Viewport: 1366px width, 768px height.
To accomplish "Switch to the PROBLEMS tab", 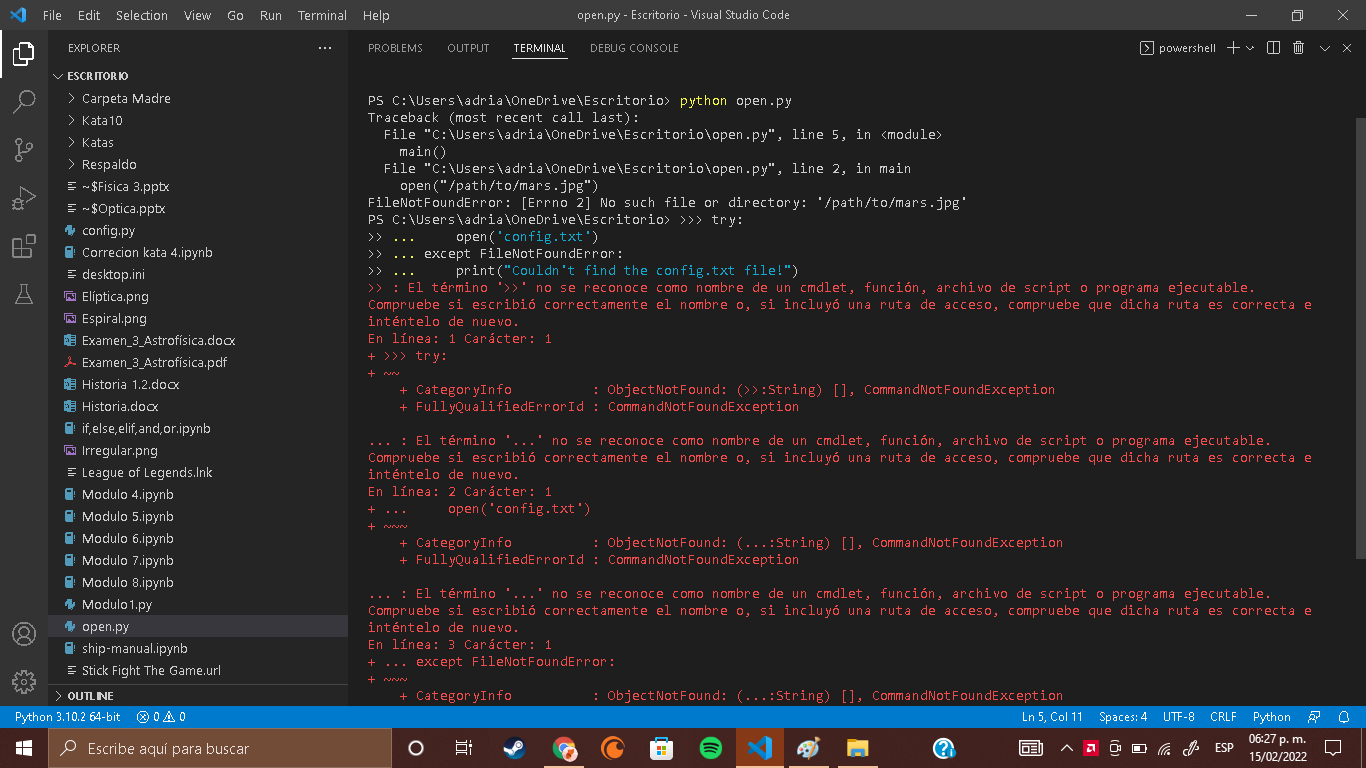I will pyautogui.click(x=395, y=48).
